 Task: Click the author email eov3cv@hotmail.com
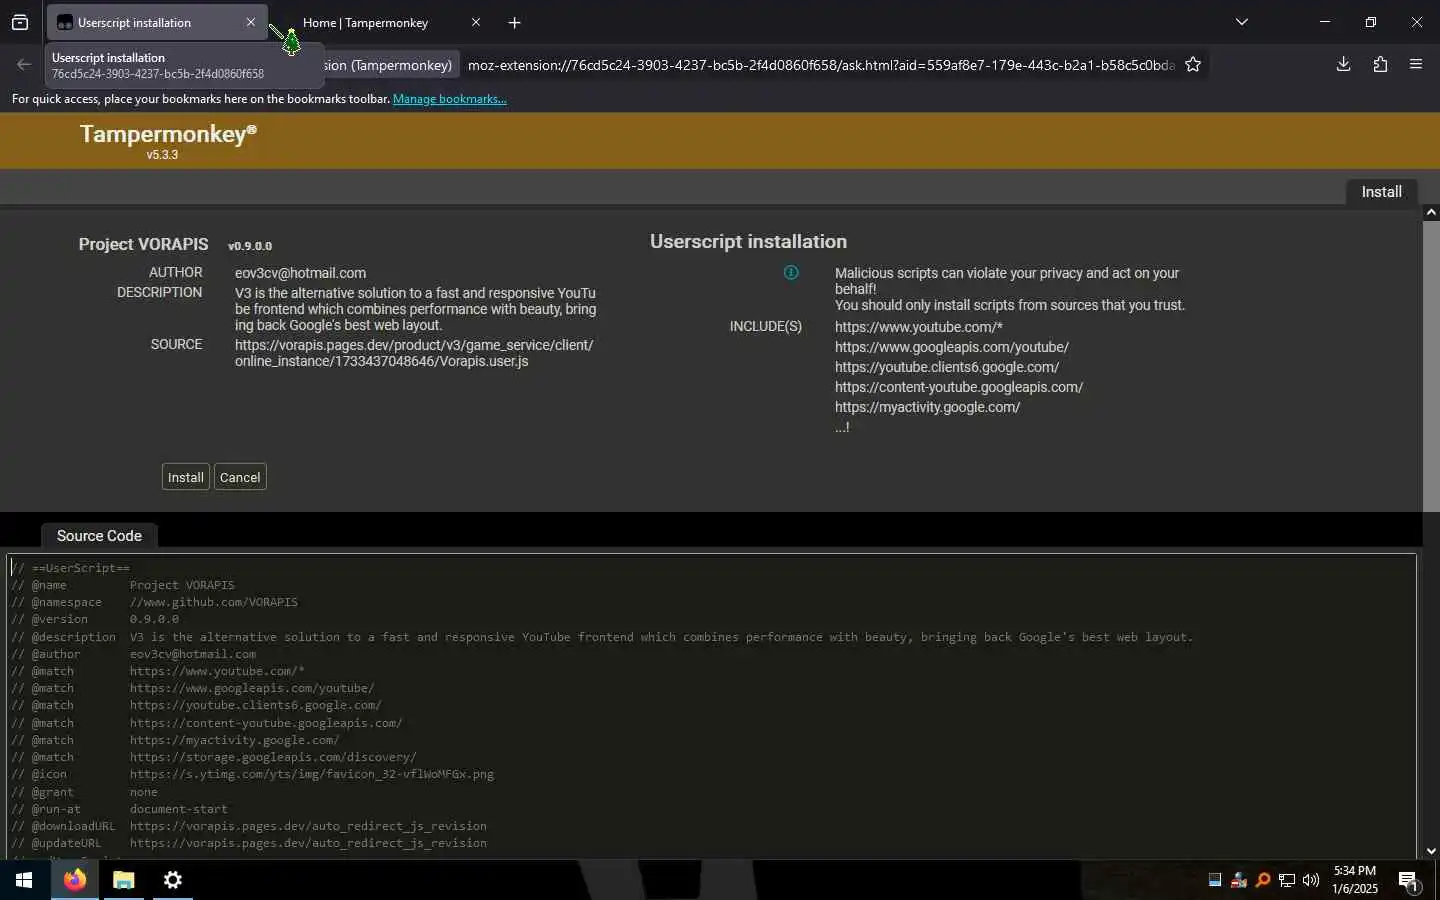pos(300,273)
